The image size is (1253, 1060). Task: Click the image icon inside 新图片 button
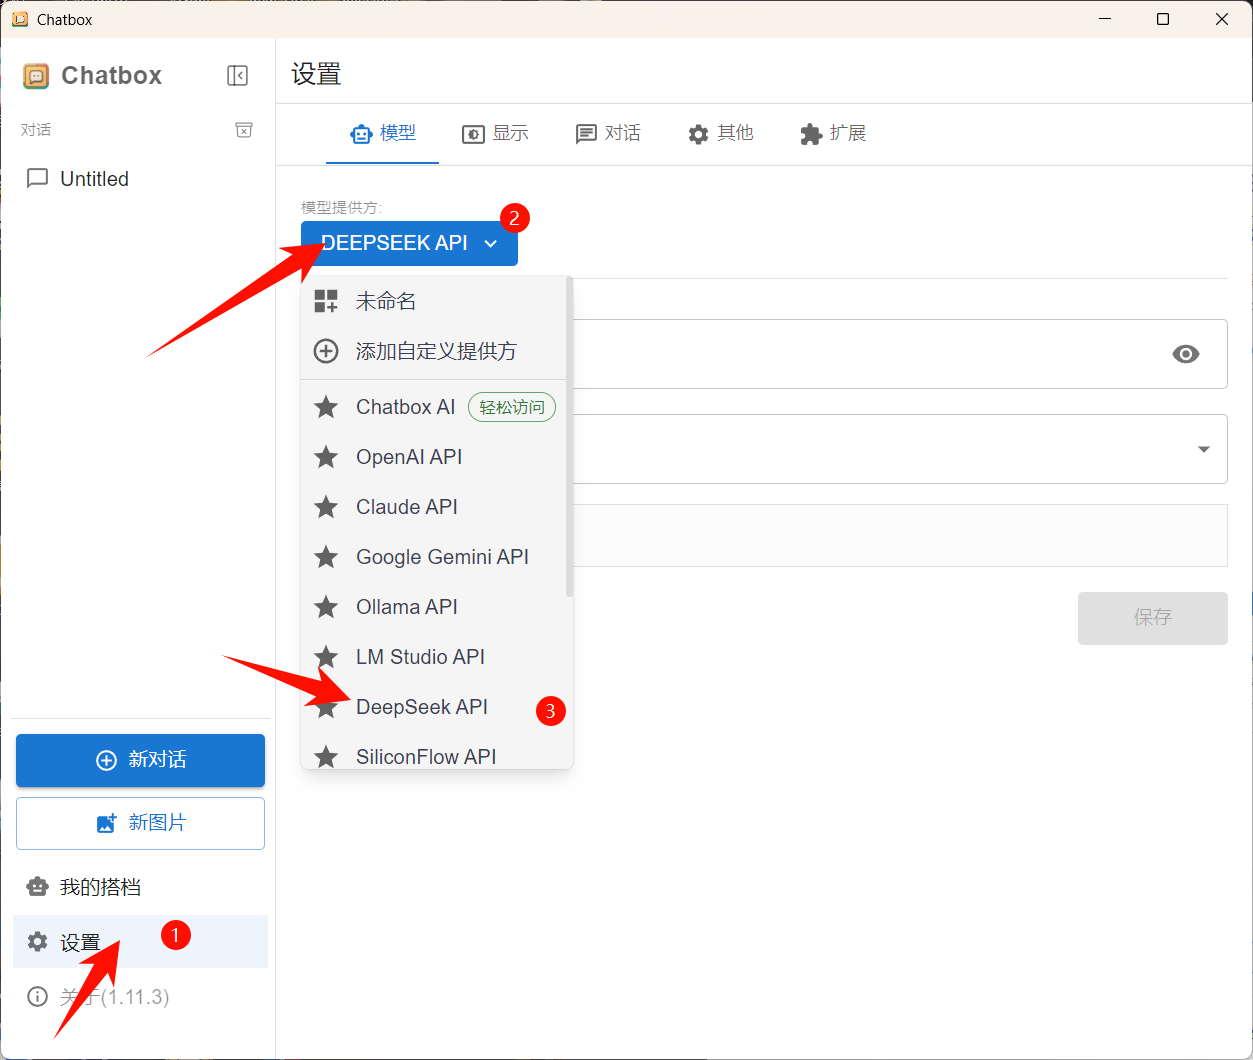pyautogui.click(x=106, y=823)
